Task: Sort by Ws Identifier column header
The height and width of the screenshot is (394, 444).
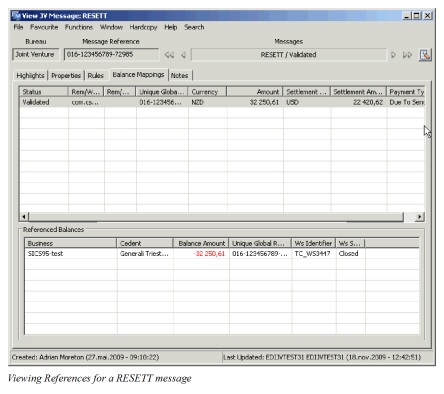Action: [x=314, y=243]
